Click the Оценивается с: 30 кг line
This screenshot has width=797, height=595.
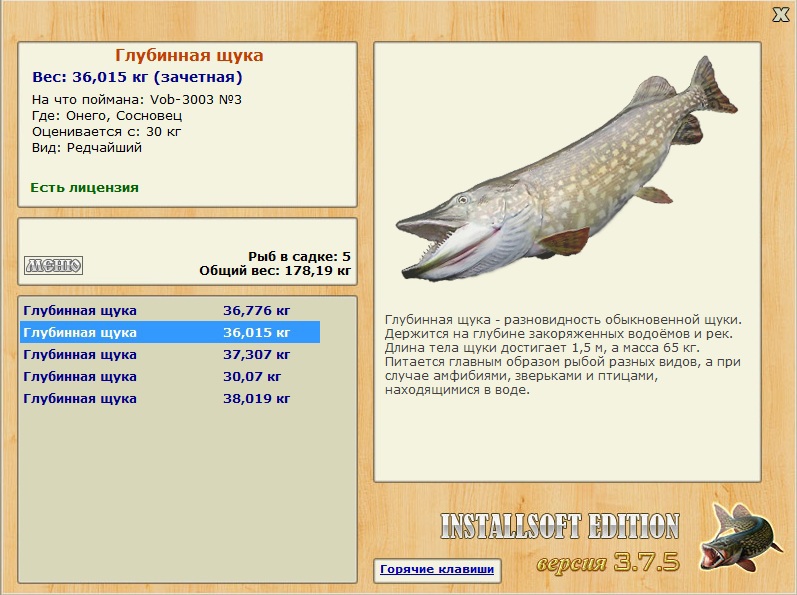tap(106, 132)
